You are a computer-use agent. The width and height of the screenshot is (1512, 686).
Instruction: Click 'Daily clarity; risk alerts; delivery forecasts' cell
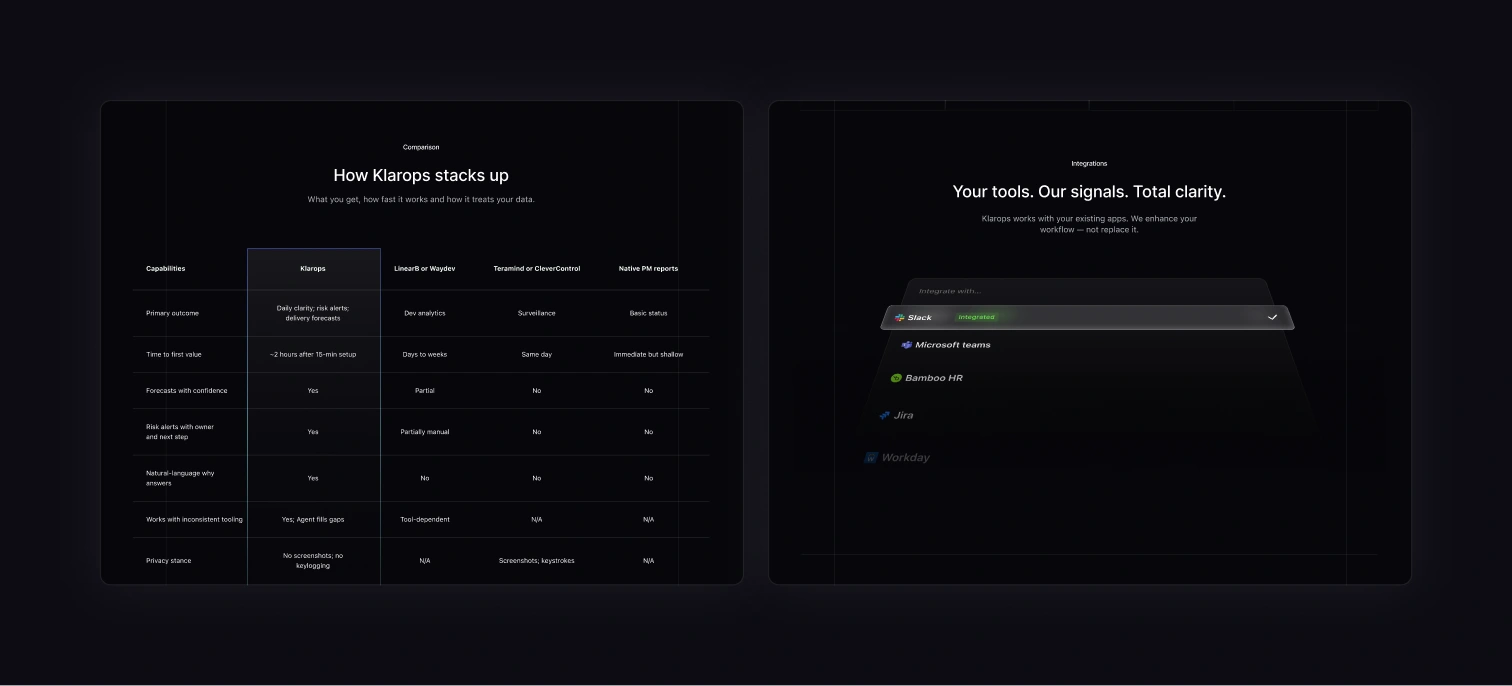pyautogui.click(x=313, y=313)
